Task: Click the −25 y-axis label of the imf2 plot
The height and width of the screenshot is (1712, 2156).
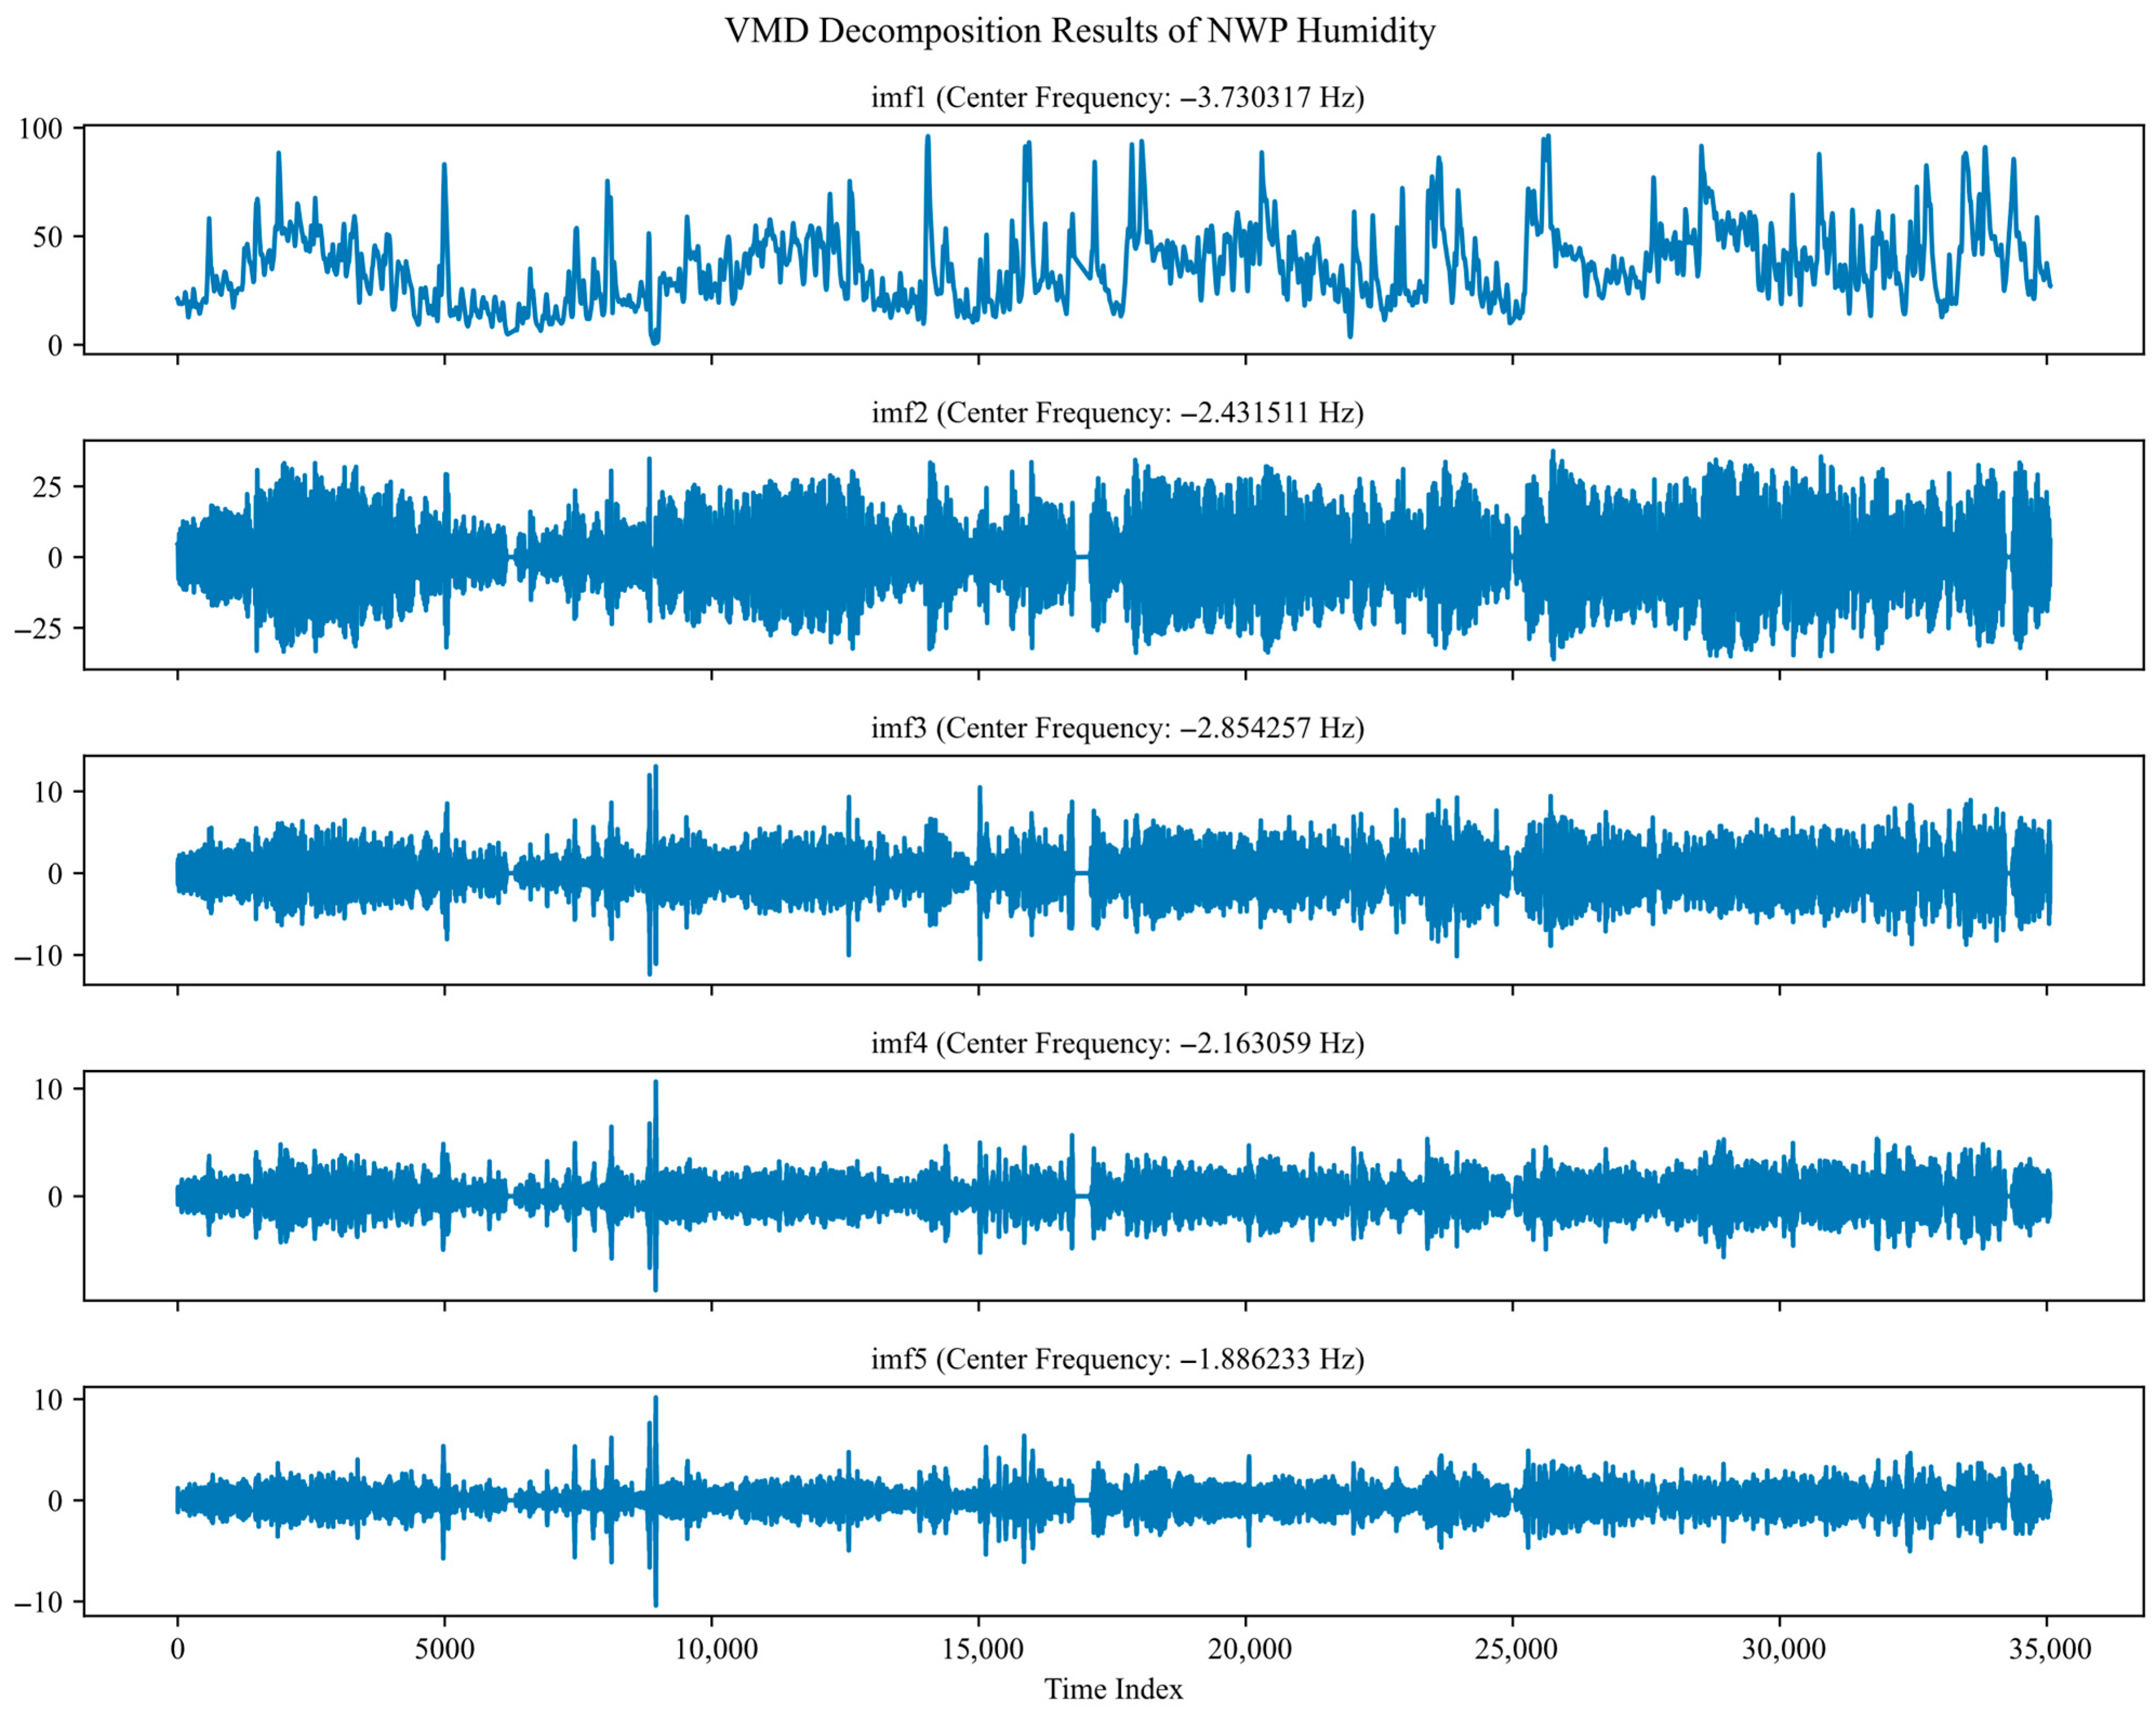Action: tap(38, 628)
